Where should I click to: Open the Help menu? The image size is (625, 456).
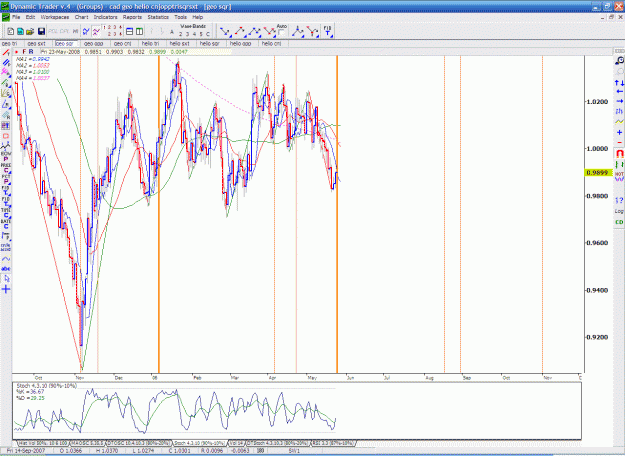click(x=198, y=17)
